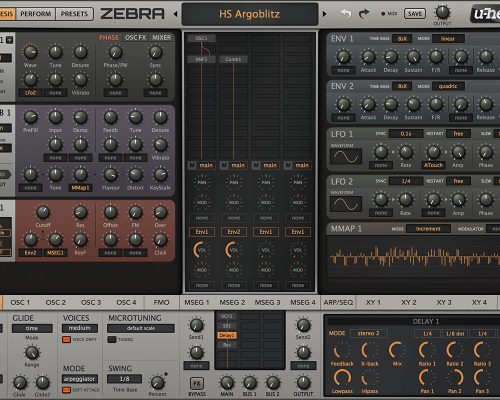Click the Delay 1 Pan 2 arc knob
500x400 pixels.
455,378
